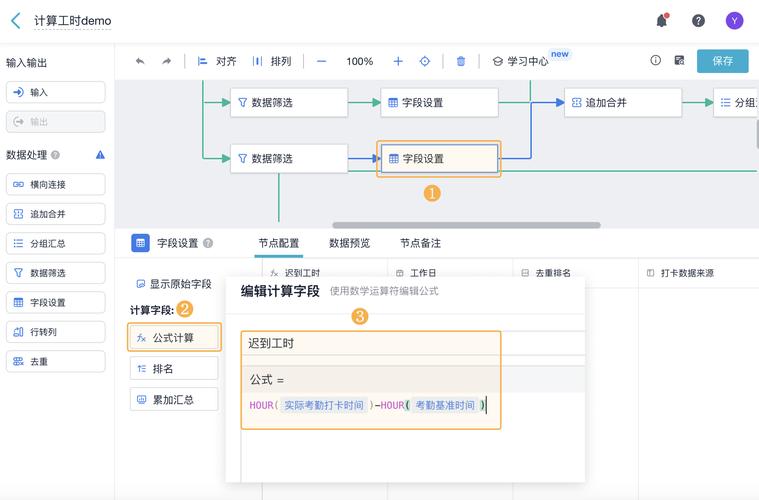Select the upper 数据筛选 canvas node
Viewport: 759px width, 500px height.
pos(289,103)
